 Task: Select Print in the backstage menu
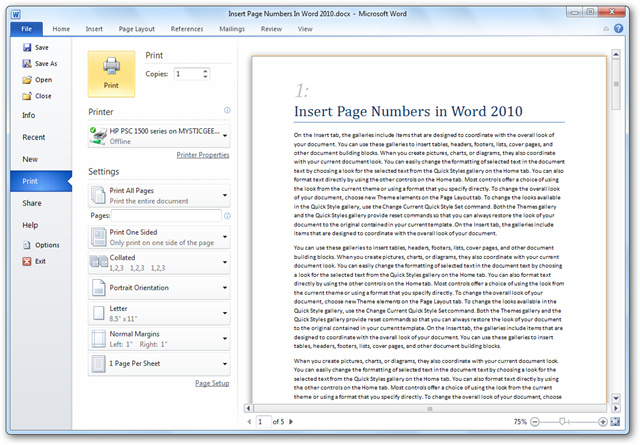tap(41, 181)
